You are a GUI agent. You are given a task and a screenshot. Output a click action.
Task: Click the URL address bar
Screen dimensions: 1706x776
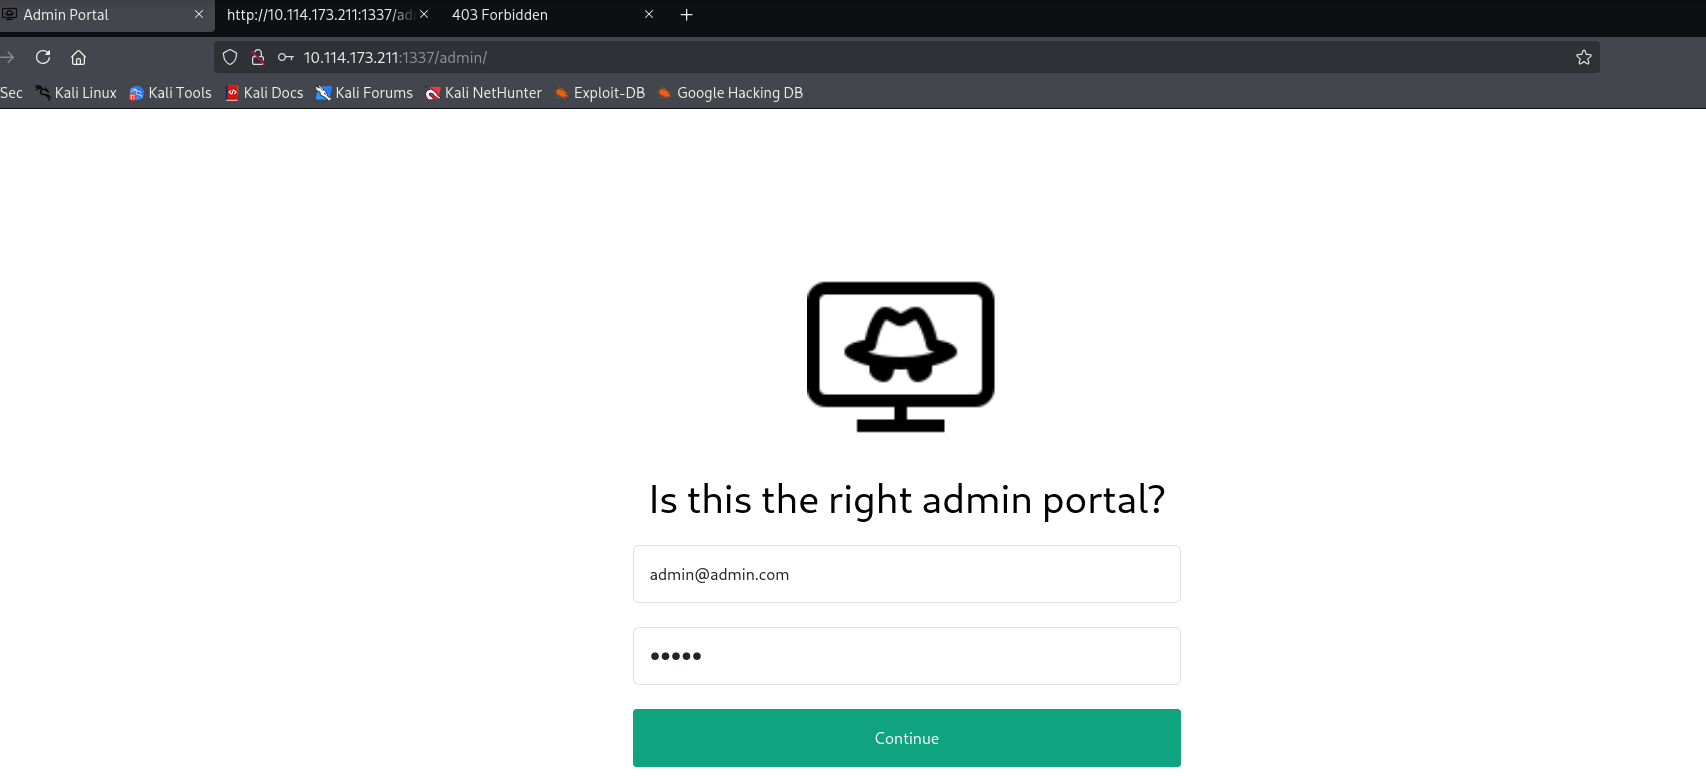click(x=900, y=57)
